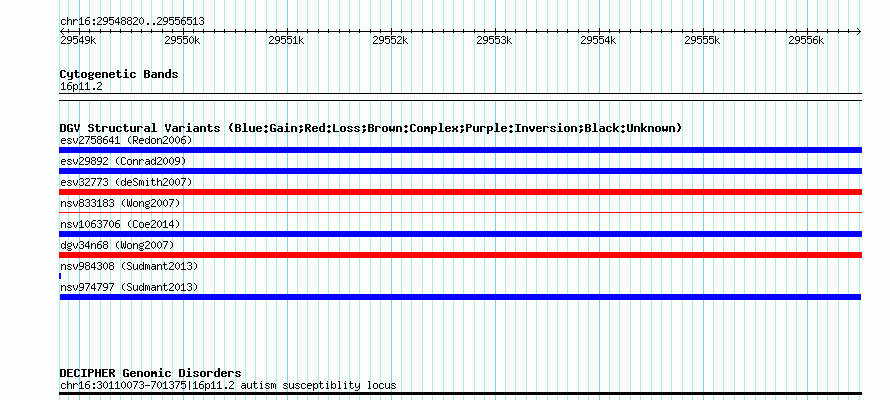Open the nsv1063706 (Coe2014) label
Screen dimensions: 890x400
[x=120, y=224]
